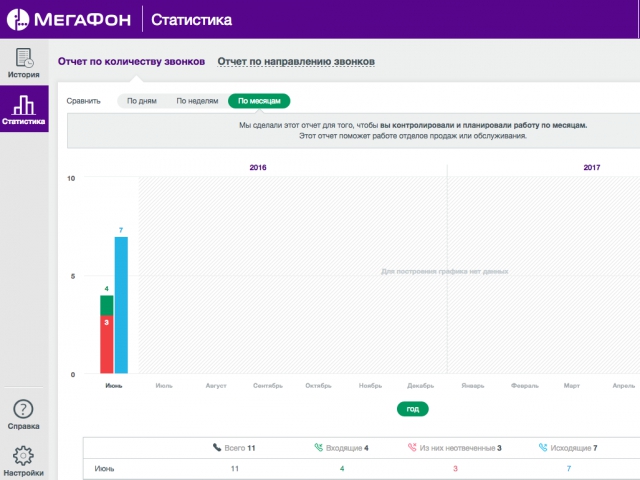Click the total value 11 in Июнь row

point(235,469)
